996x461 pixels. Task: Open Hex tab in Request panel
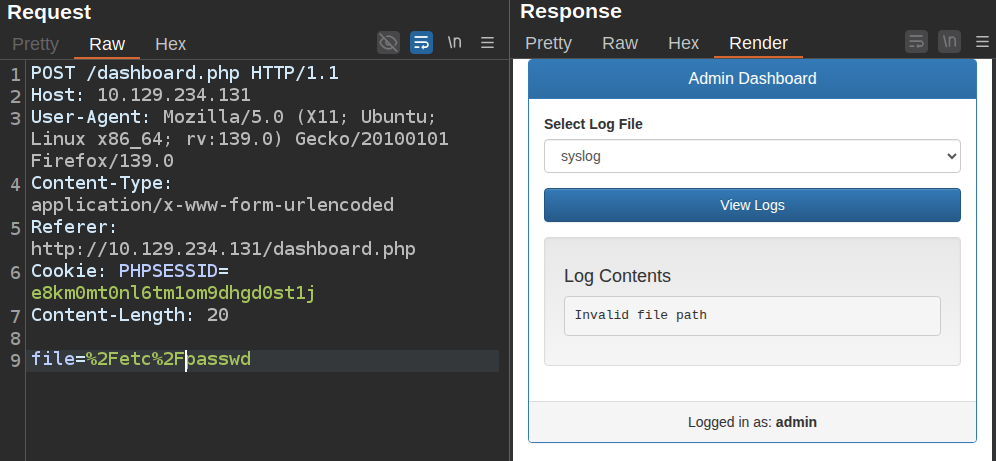[x=170, y=44]
